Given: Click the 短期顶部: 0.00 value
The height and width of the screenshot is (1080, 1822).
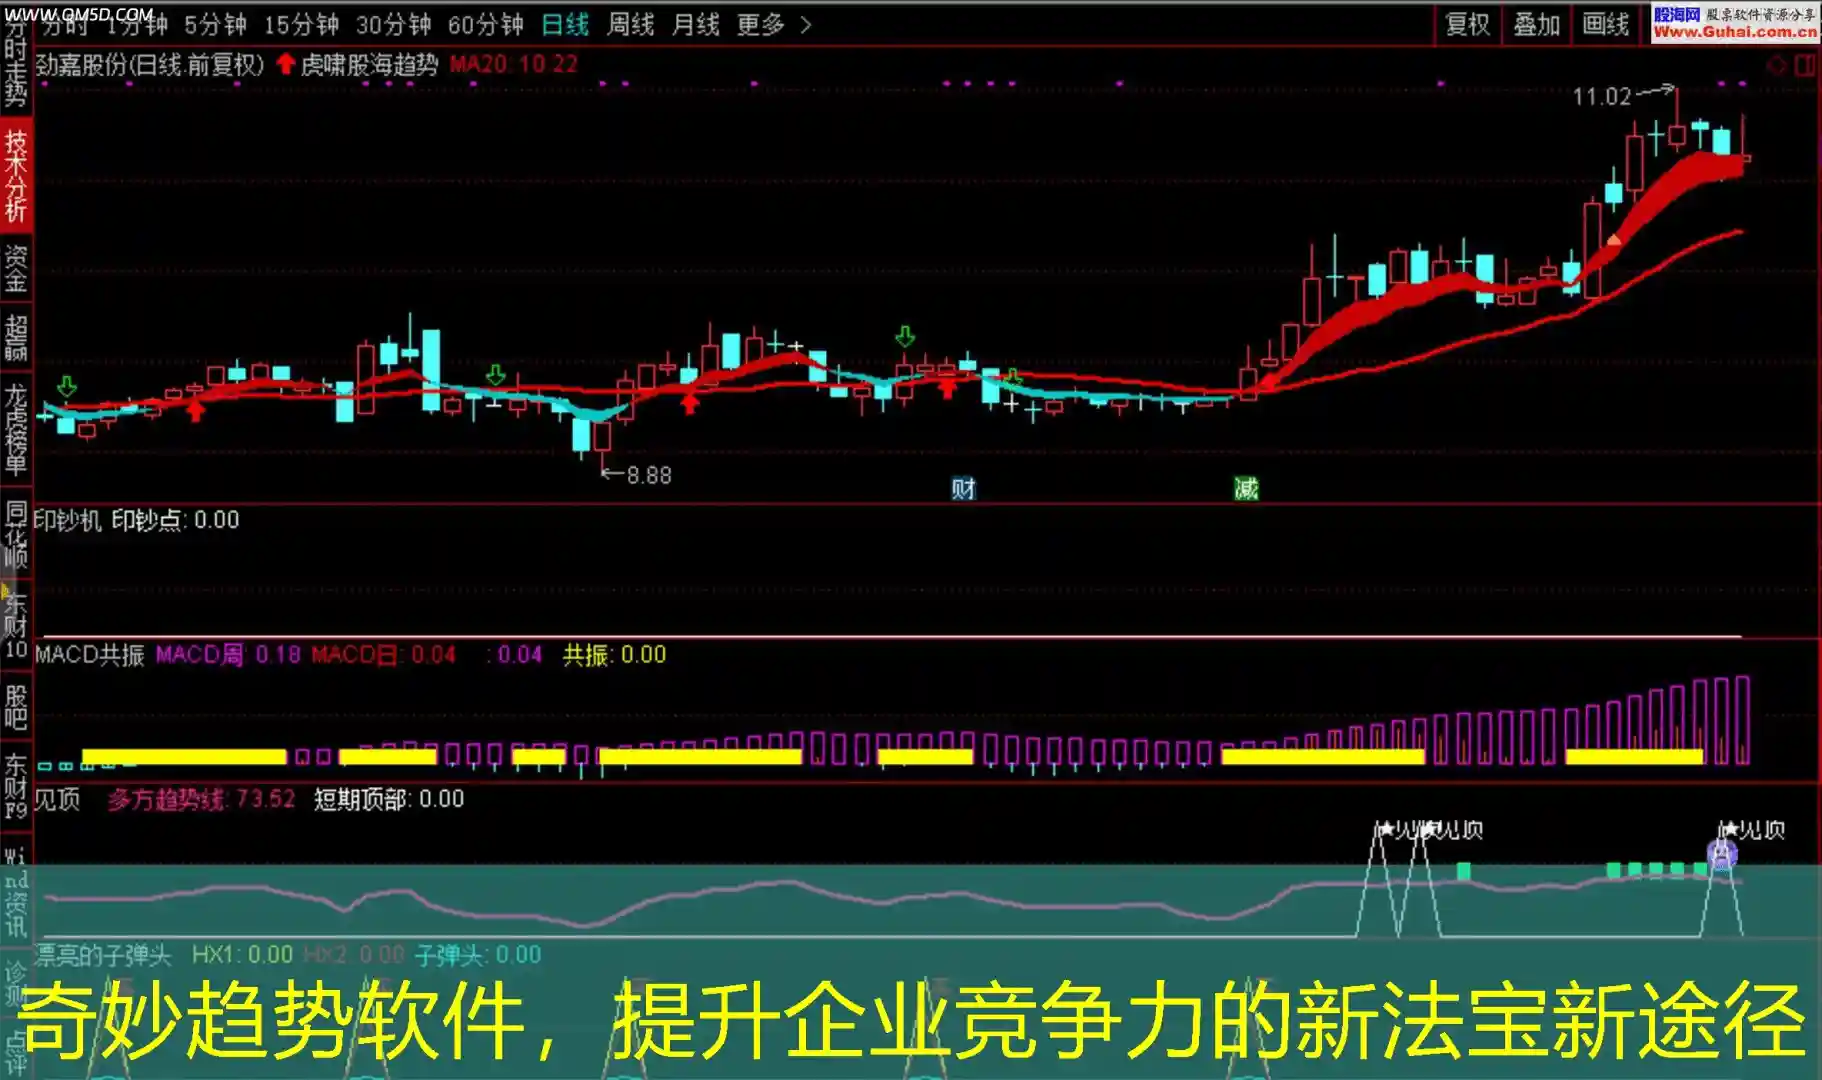Looking at the screenshot, I should point(389,799).
